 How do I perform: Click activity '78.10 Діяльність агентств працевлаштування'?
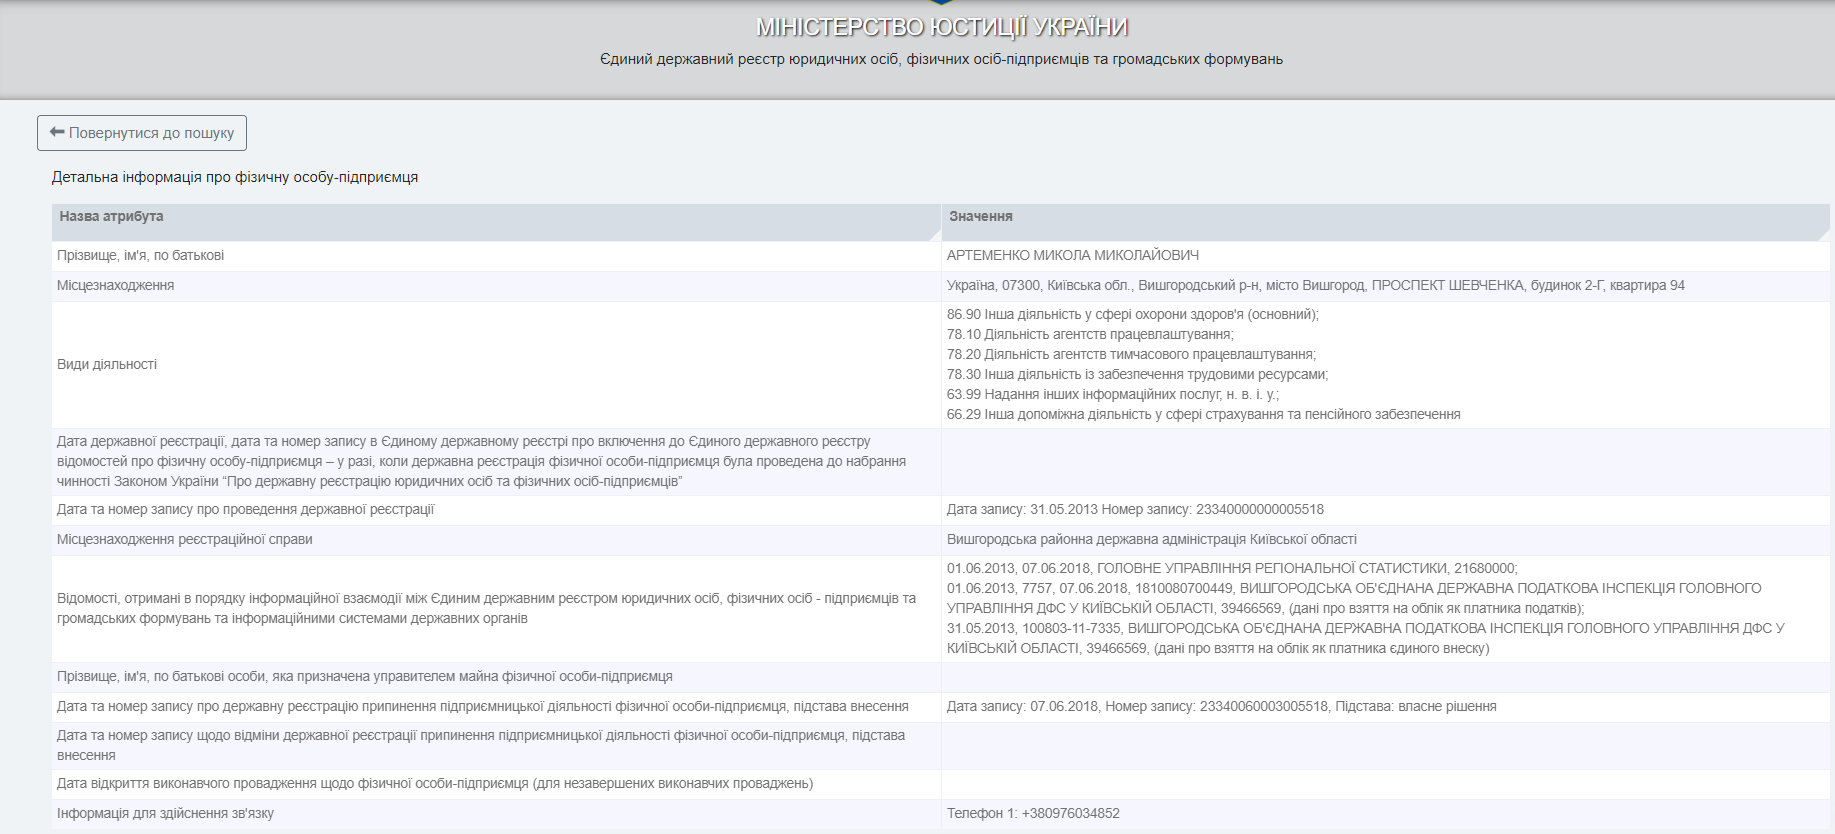click(x=1090, y=335)
